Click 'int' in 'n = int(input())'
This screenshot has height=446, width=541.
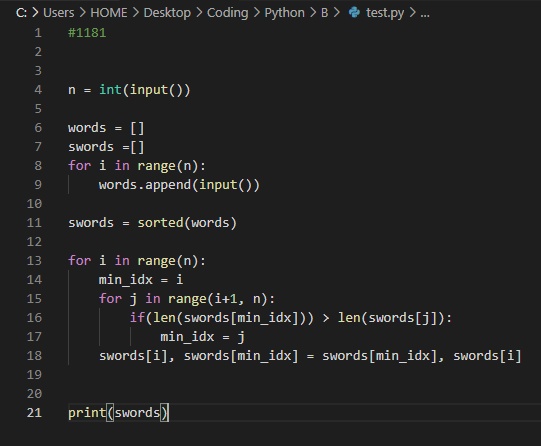(x=110, y=90)
